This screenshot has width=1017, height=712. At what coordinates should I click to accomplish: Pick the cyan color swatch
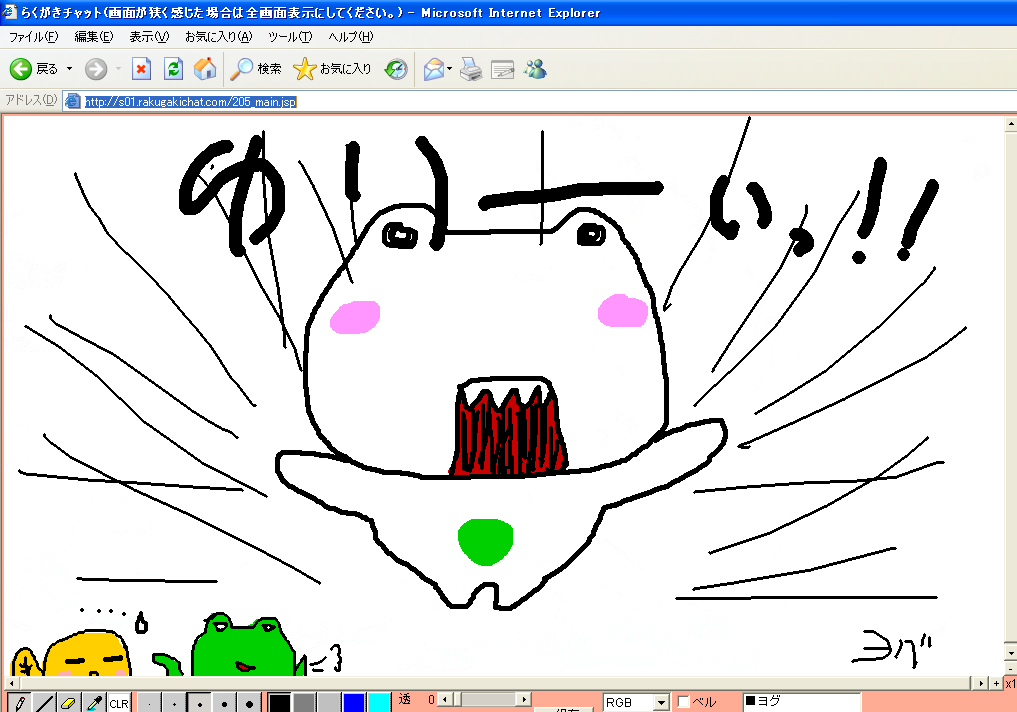point(379,703)
